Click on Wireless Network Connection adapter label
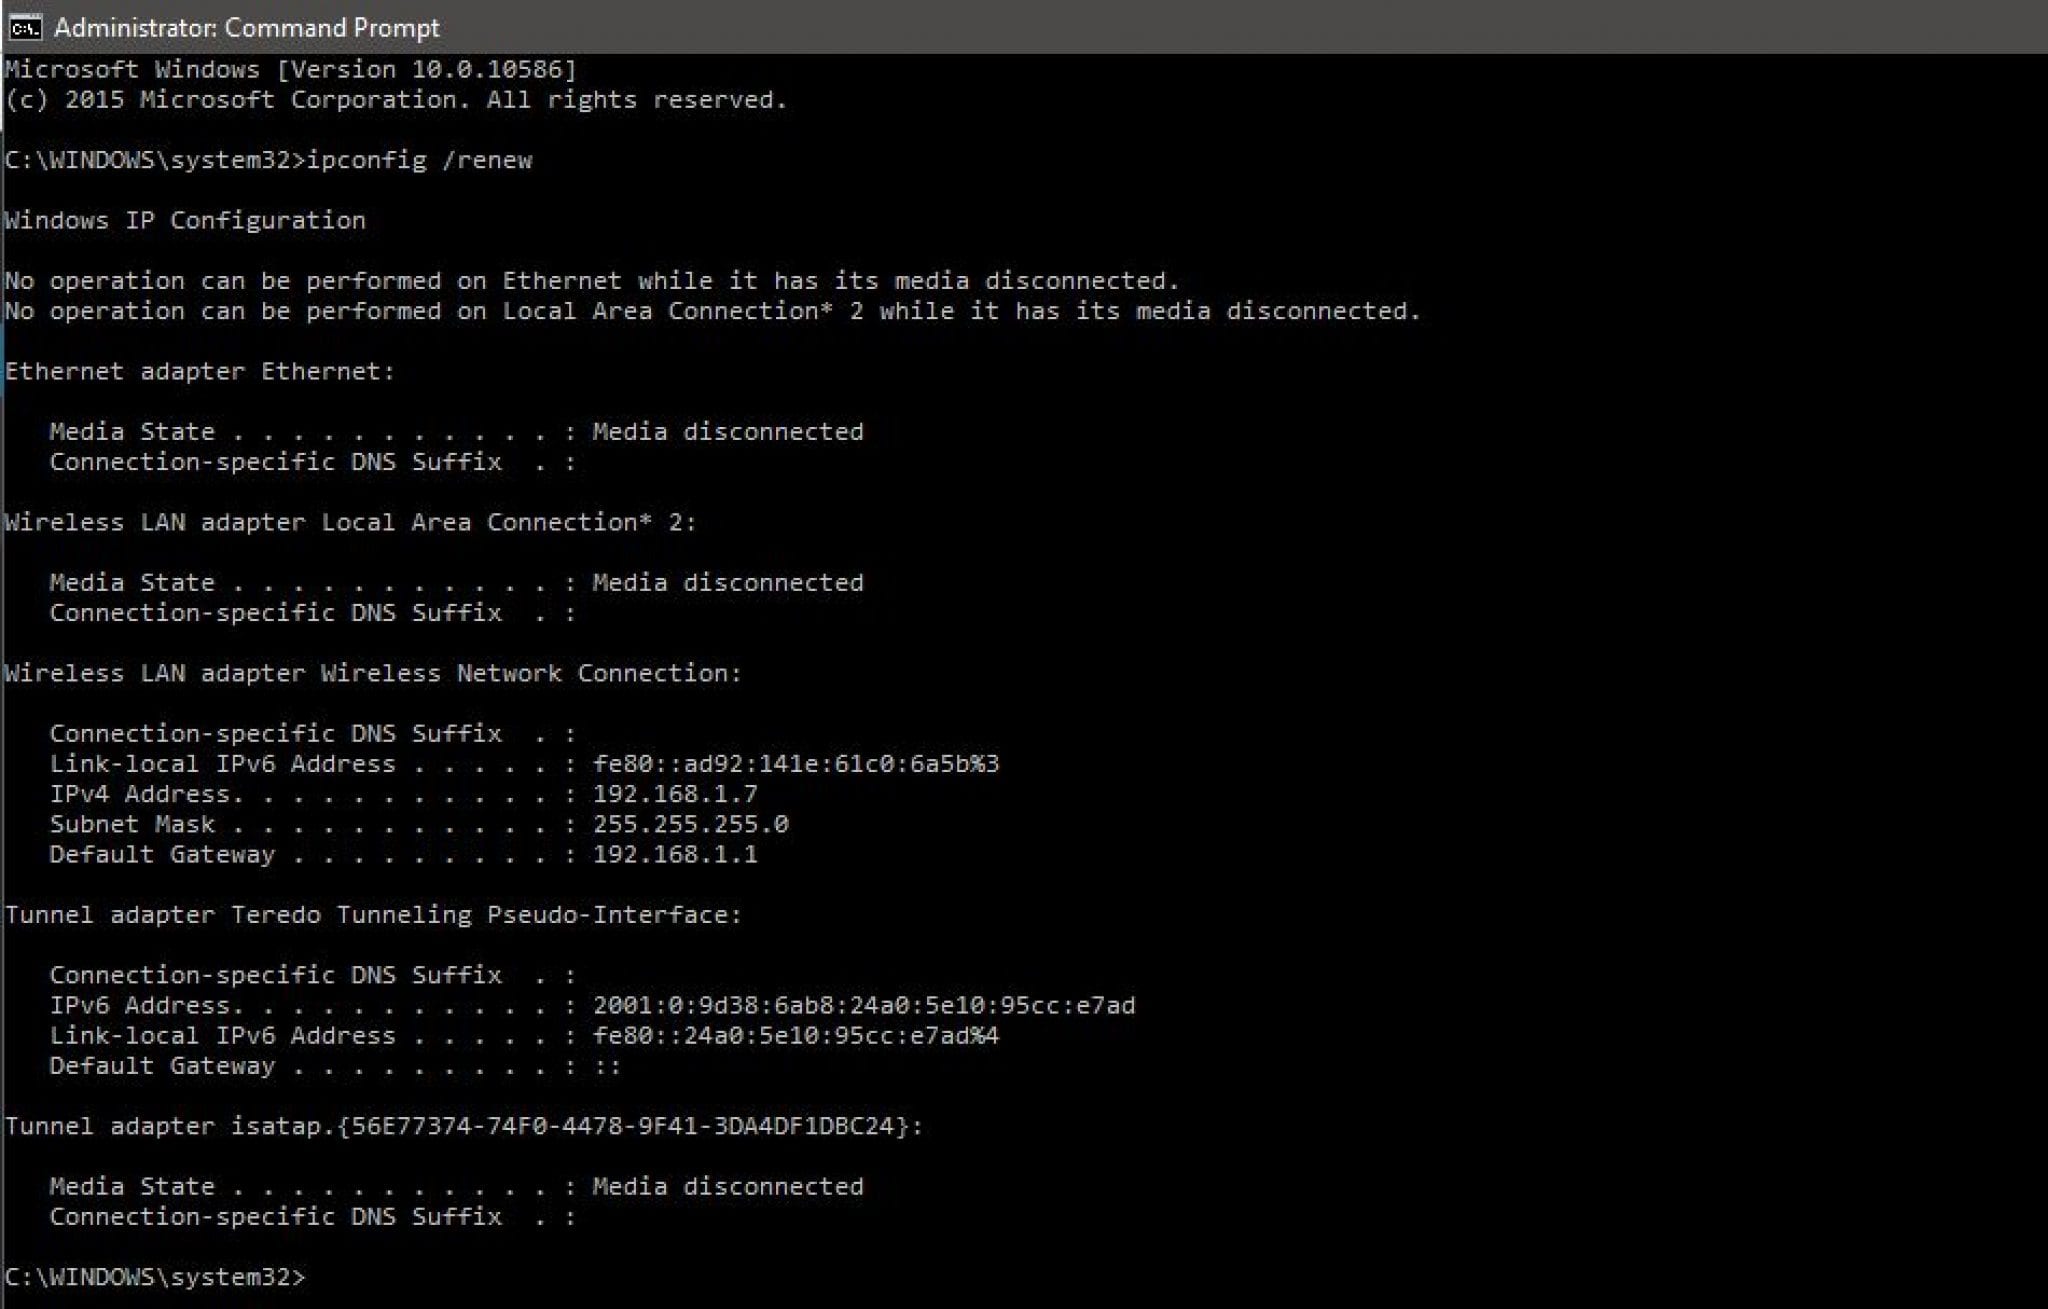This screenshot has width=2048, height=1309. (381, 672)
